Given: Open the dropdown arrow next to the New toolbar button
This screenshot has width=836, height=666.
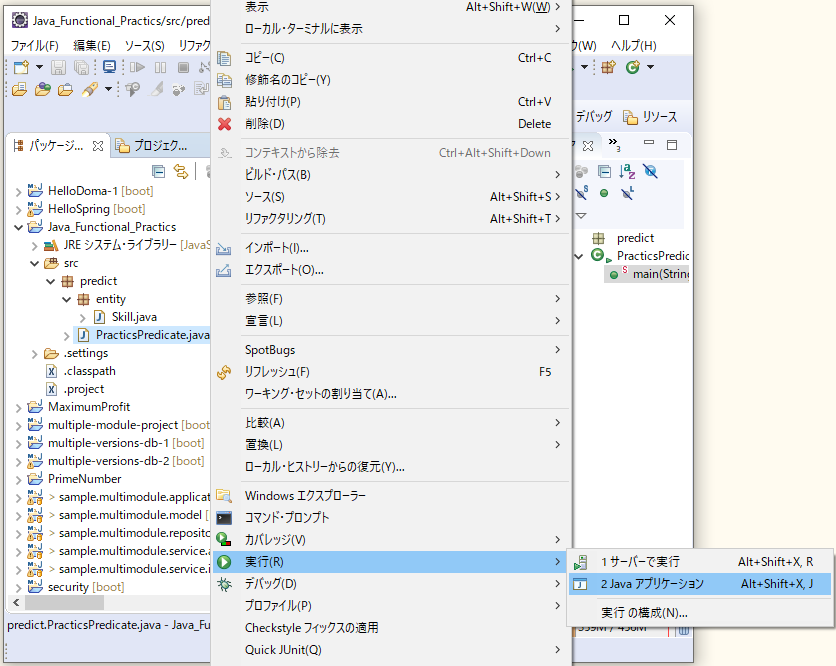Looking at the screenshot, I should click(x=40, y=67).
